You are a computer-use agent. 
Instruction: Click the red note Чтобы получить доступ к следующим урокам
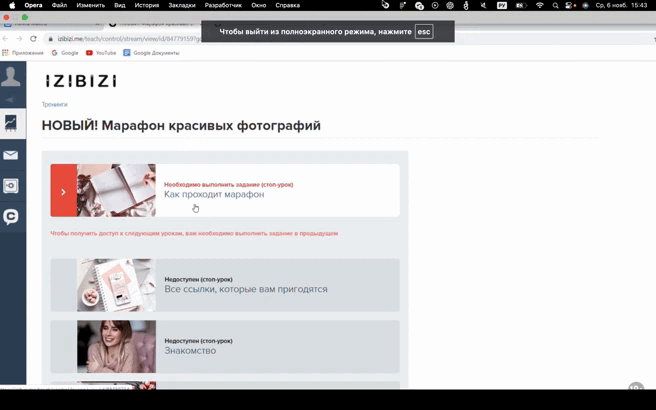pyautogui.click(x=194, y=233)
